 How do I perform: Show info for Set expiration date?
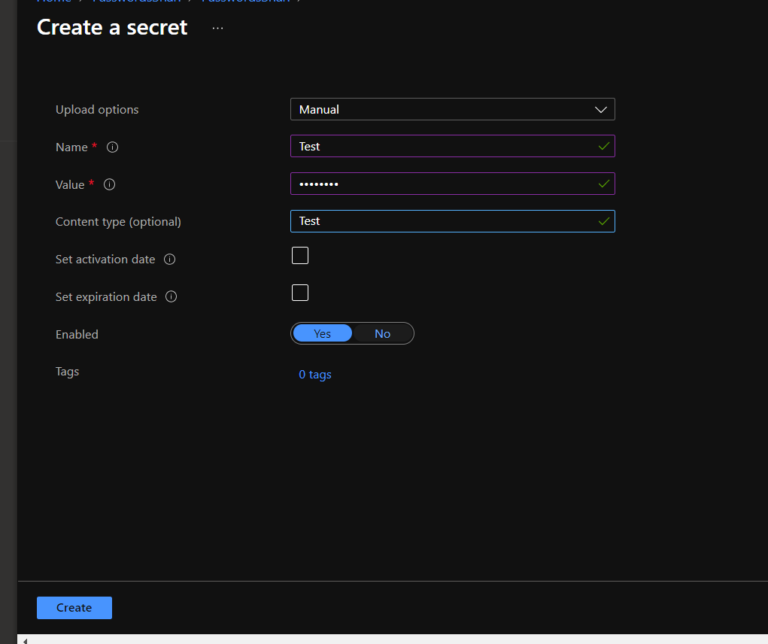(x=171, y=297)
